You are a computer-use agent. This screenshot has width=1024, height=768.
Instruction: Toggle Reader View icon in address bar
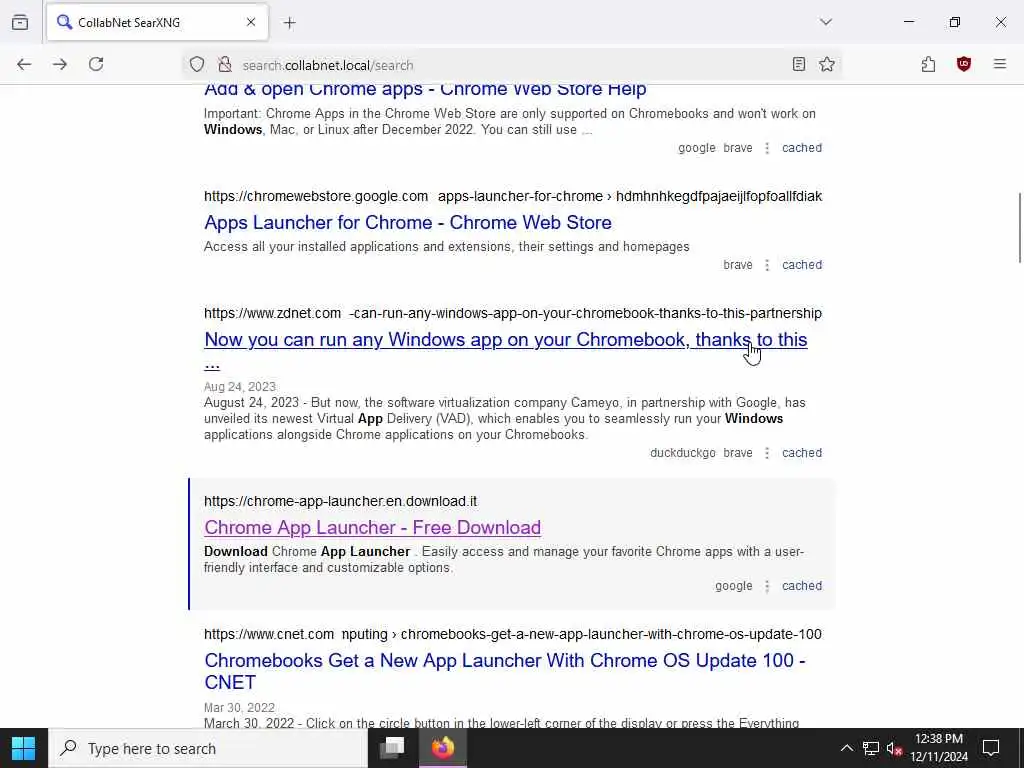[x=799, y=64]
